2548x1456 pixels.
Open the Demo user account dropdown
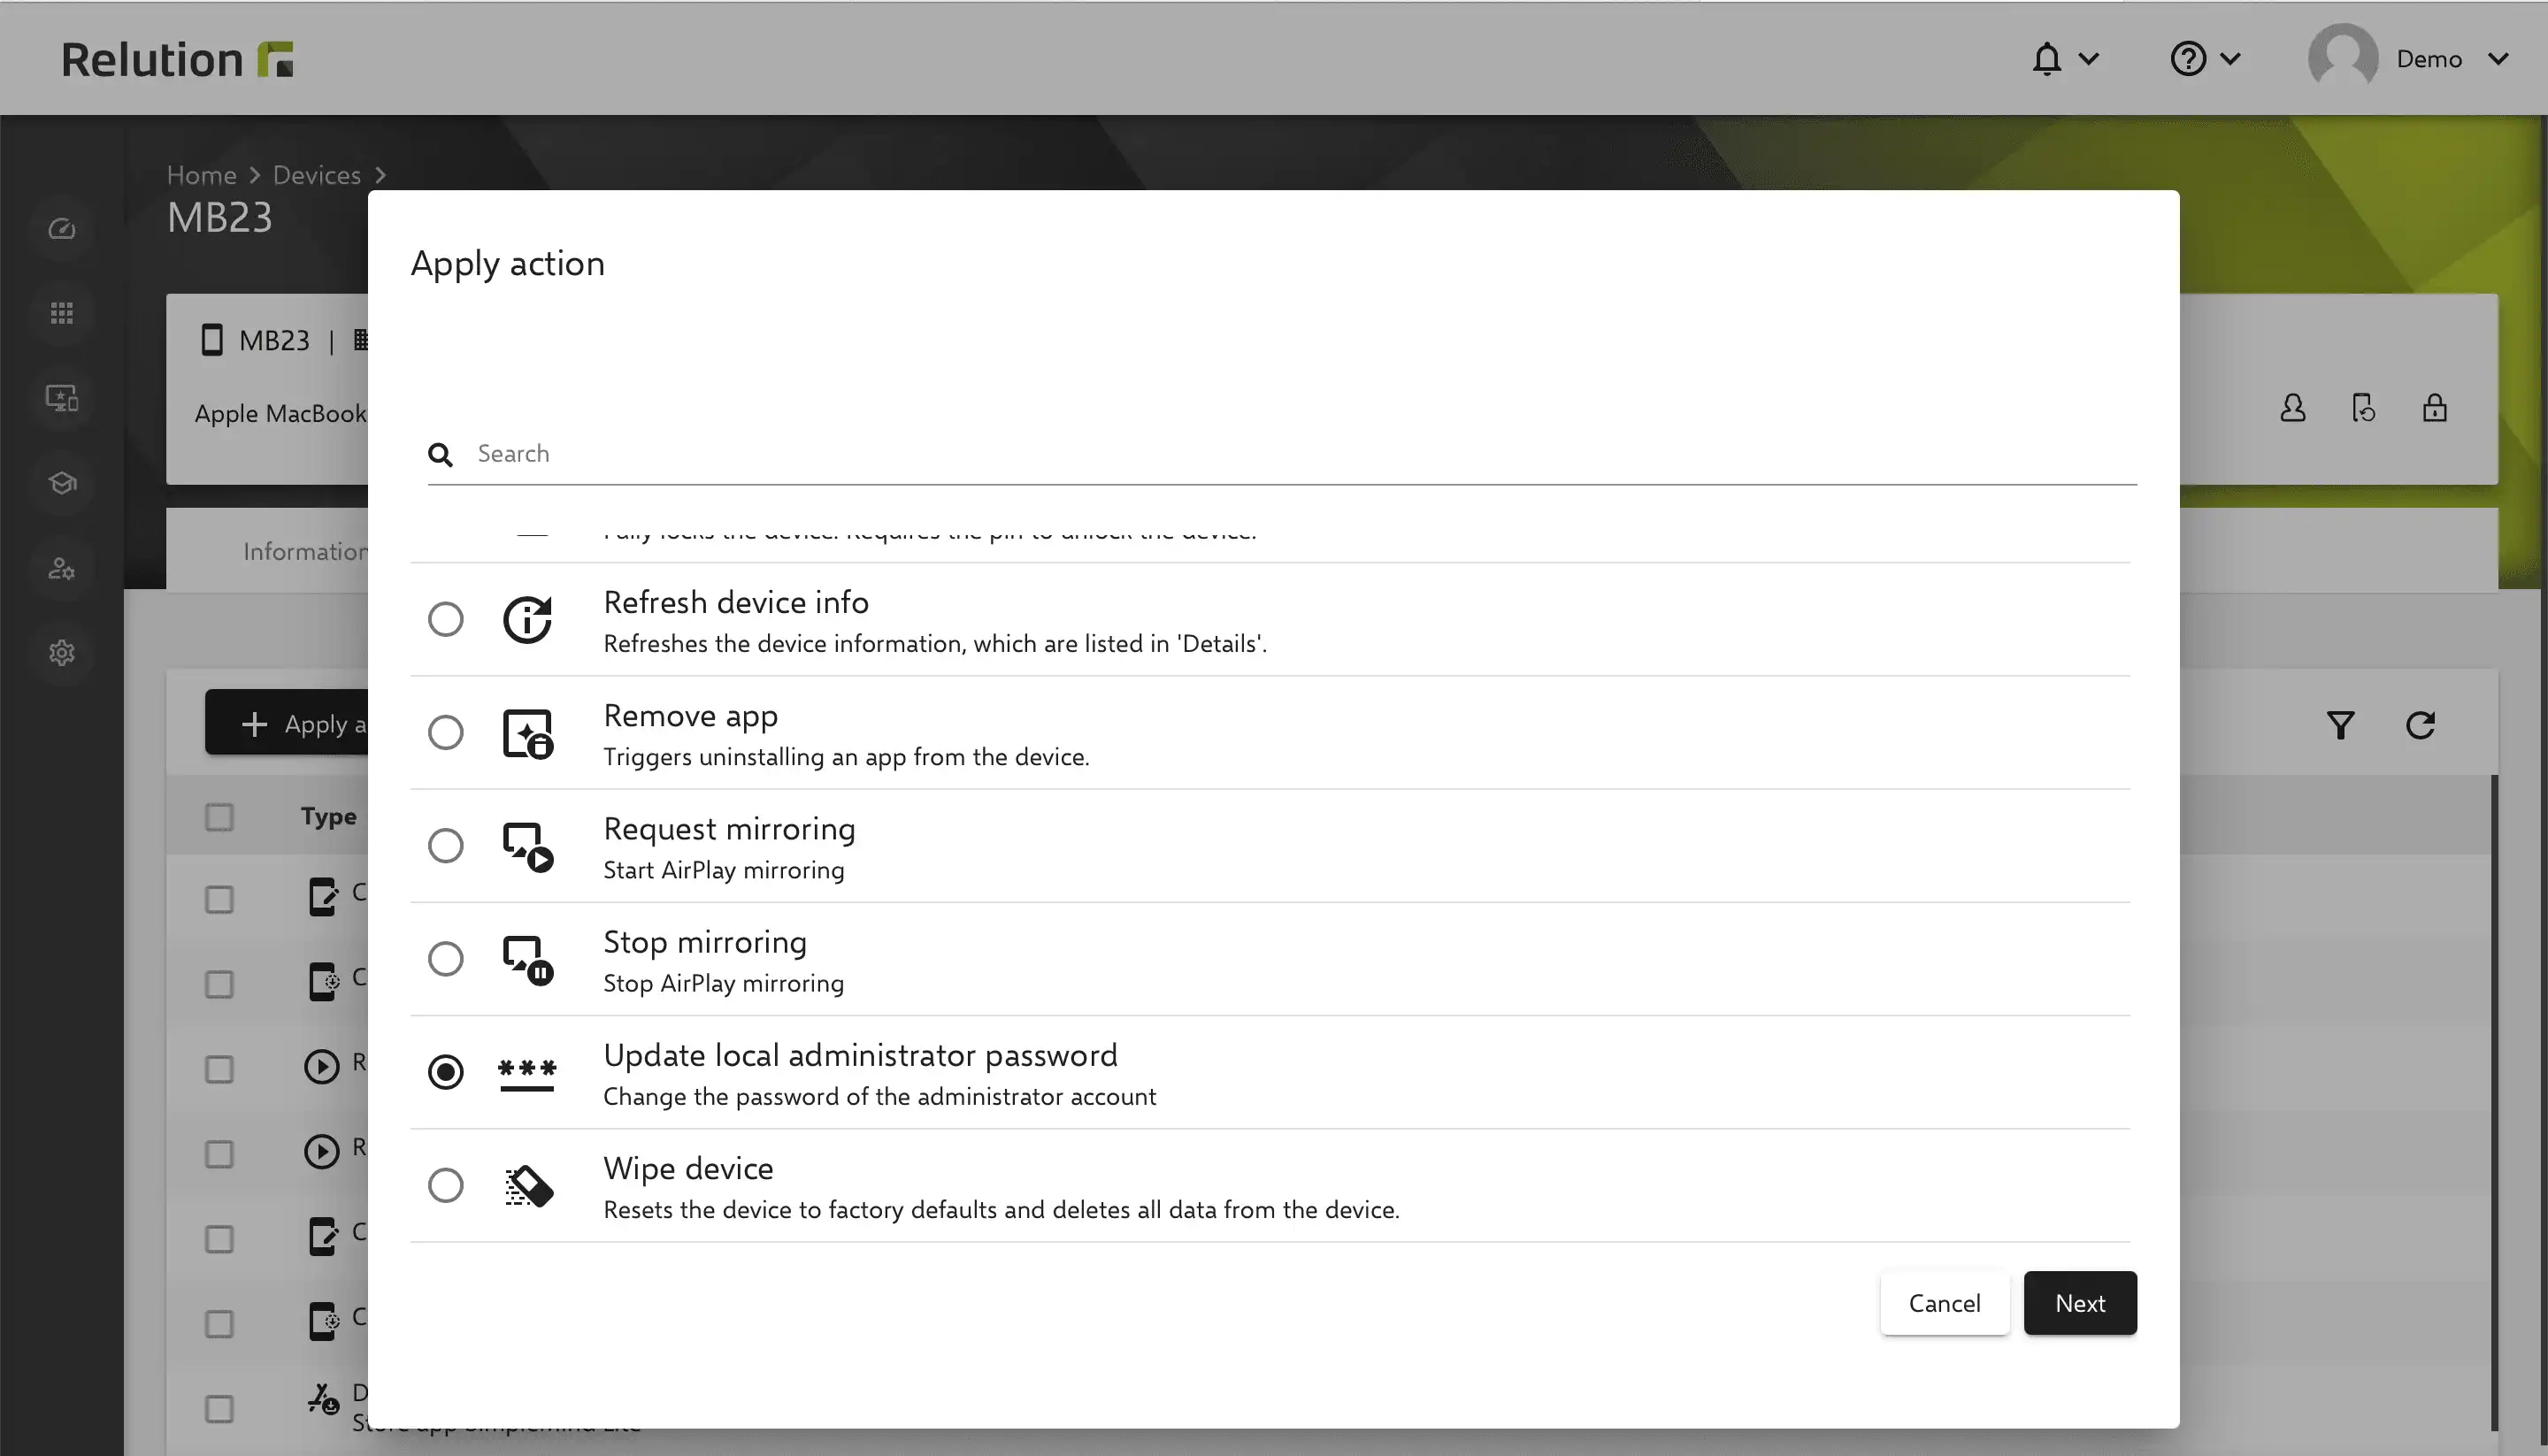pyautogui.click(x=2408, y=59)
